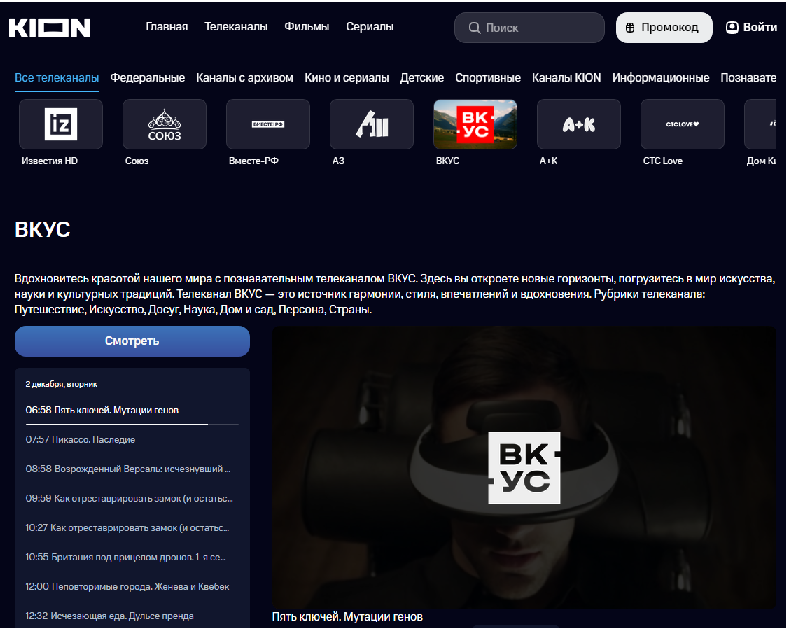Viewport: 786px width, 628px height.
Task: Go to Главная in top navigation
Action: pyautogui.click(x=167, y=27)
